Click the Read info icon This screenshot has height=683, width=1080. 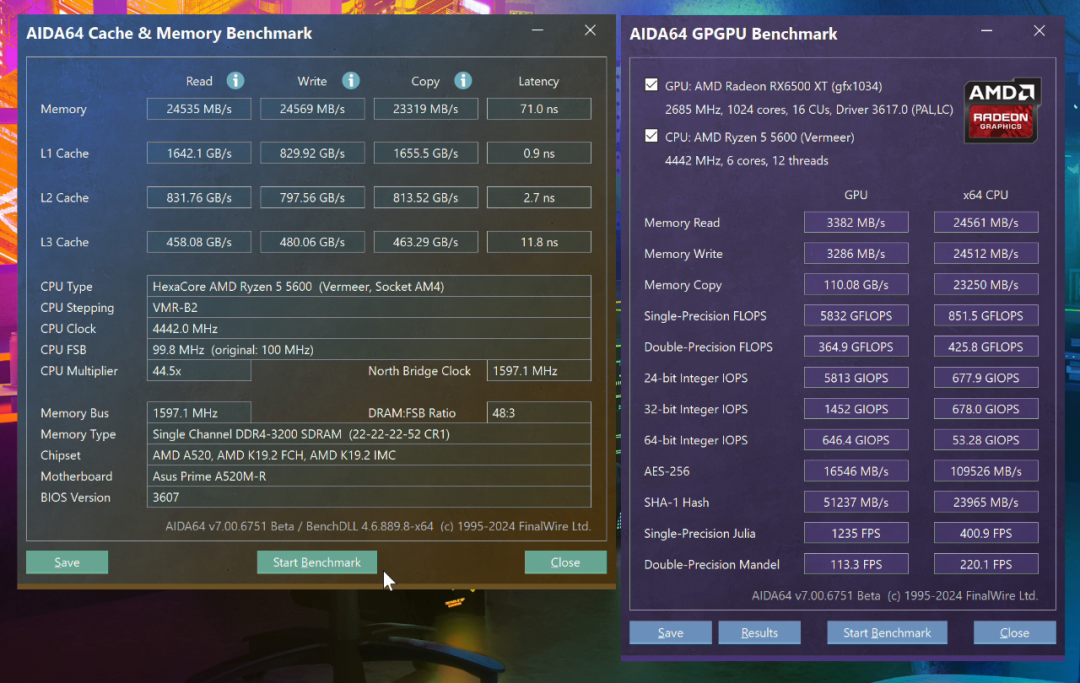(236, 81)
